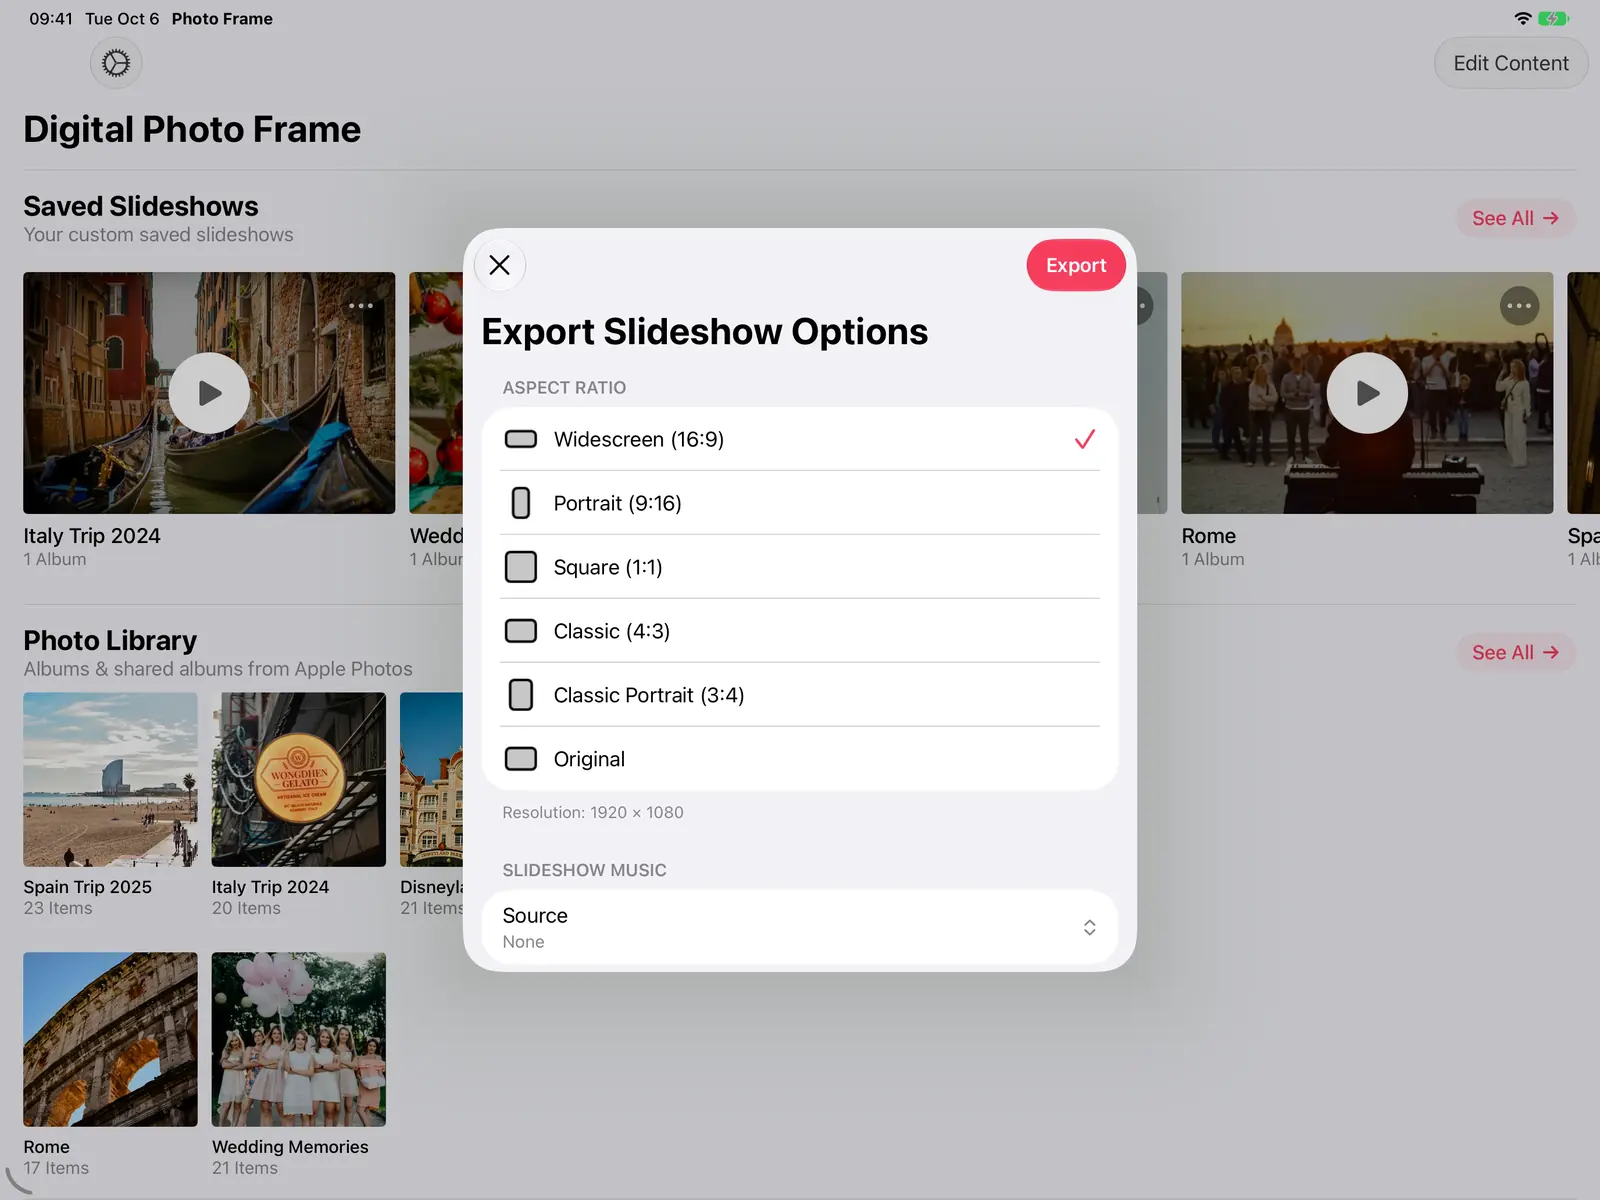Click the Widescreen aspect ratio icon
The width and height of the screenshot is (1600, 1200).
(521, 439)
